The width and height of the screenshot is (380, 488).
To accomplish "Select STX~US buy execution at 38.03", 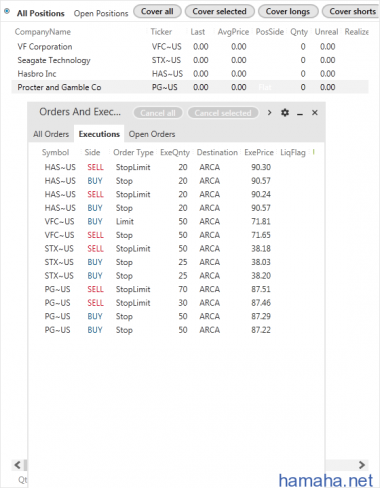I will point(176,262).
